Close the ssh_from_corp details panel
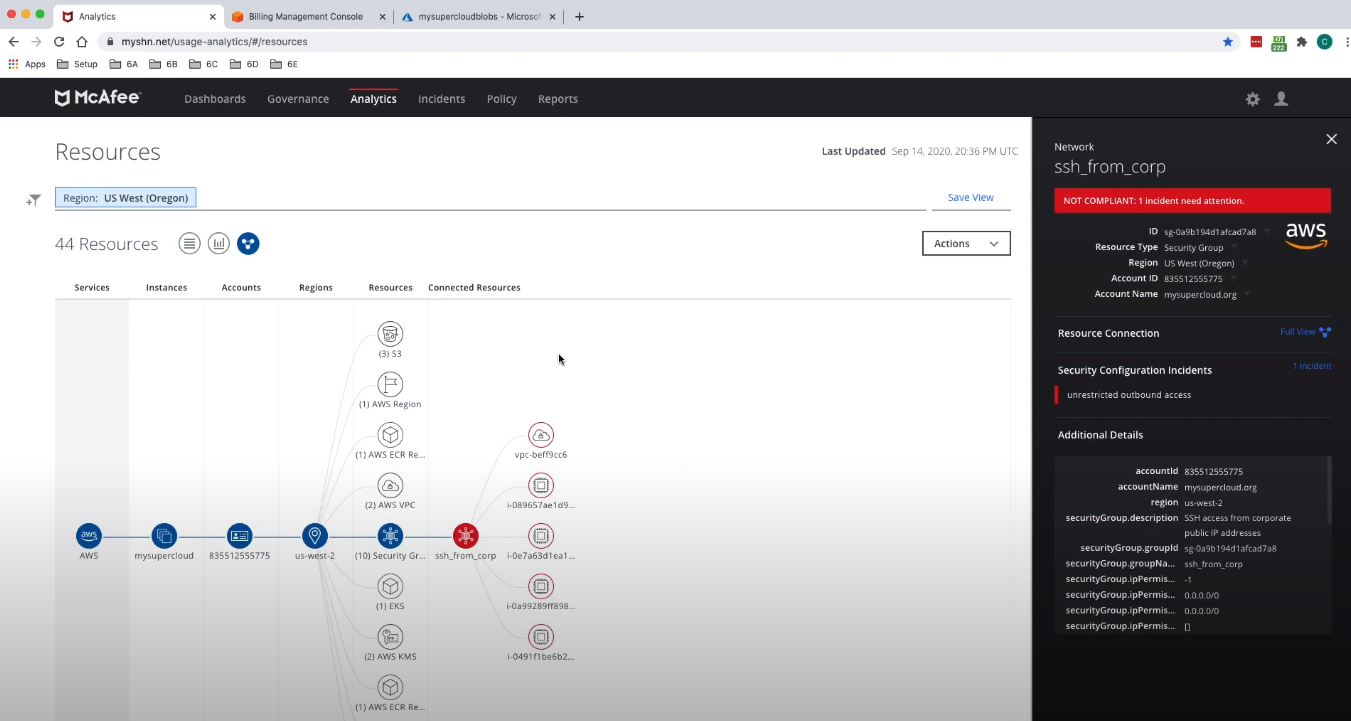The image size is (1351, 721). (1331, 139)
